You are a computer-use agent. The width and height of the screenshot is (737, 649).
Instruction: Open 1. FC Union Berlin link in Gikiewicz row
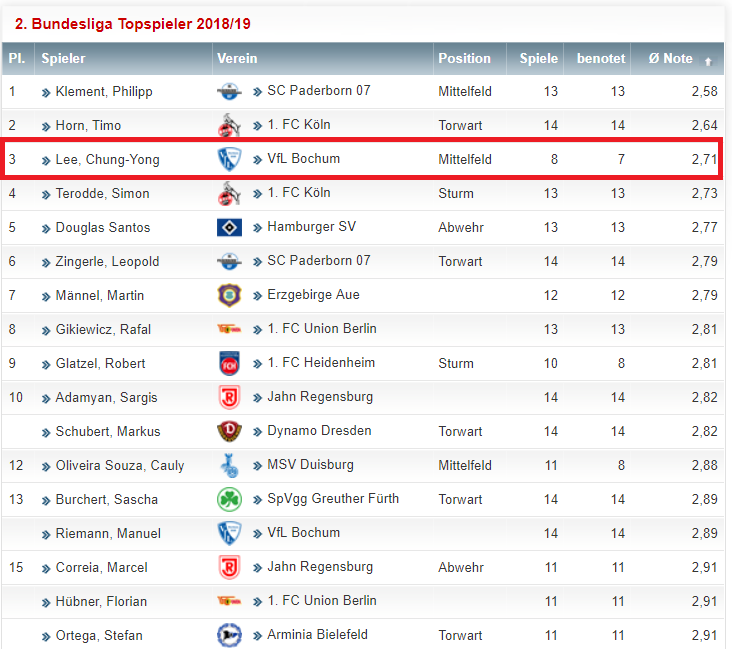[x=322, y=328]
